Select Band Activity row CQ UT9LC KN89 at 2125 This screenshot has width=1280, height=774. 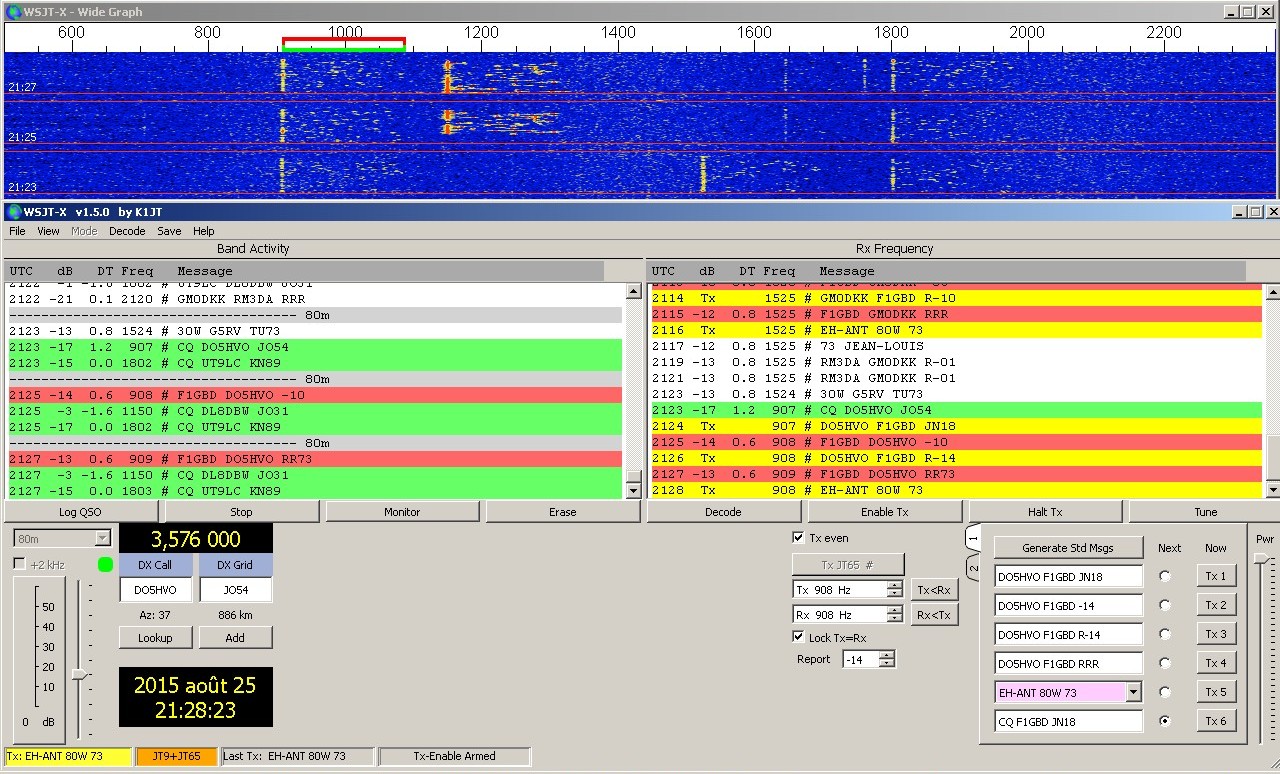click(x=314, y=427)
